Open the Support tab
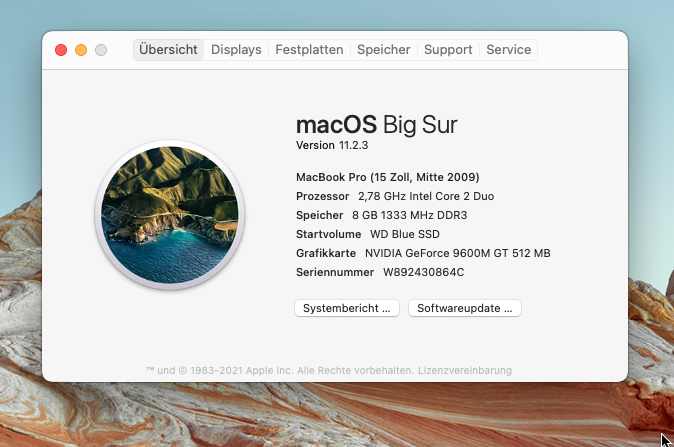 pos(448,50)
